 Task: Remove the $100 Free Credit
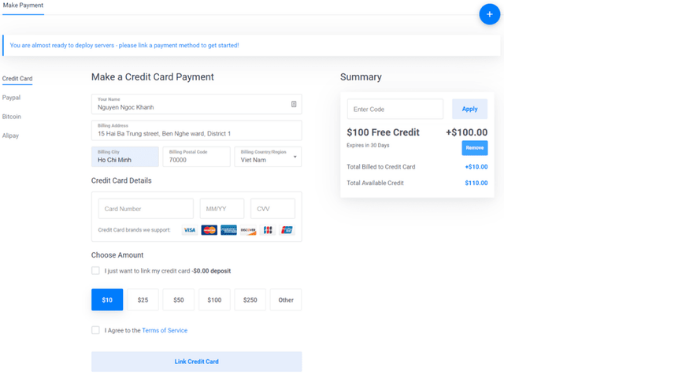tap(475, 148)
